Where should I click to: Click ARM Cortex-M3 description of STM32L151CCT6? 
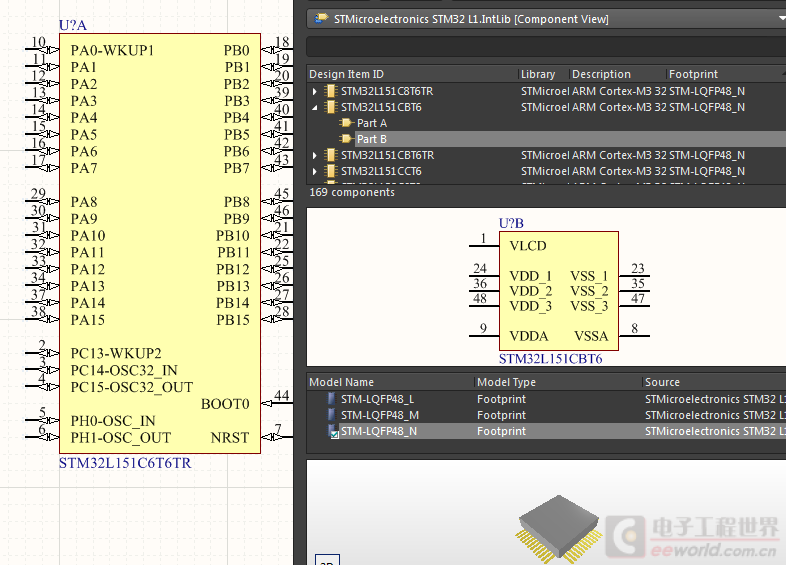619,171
